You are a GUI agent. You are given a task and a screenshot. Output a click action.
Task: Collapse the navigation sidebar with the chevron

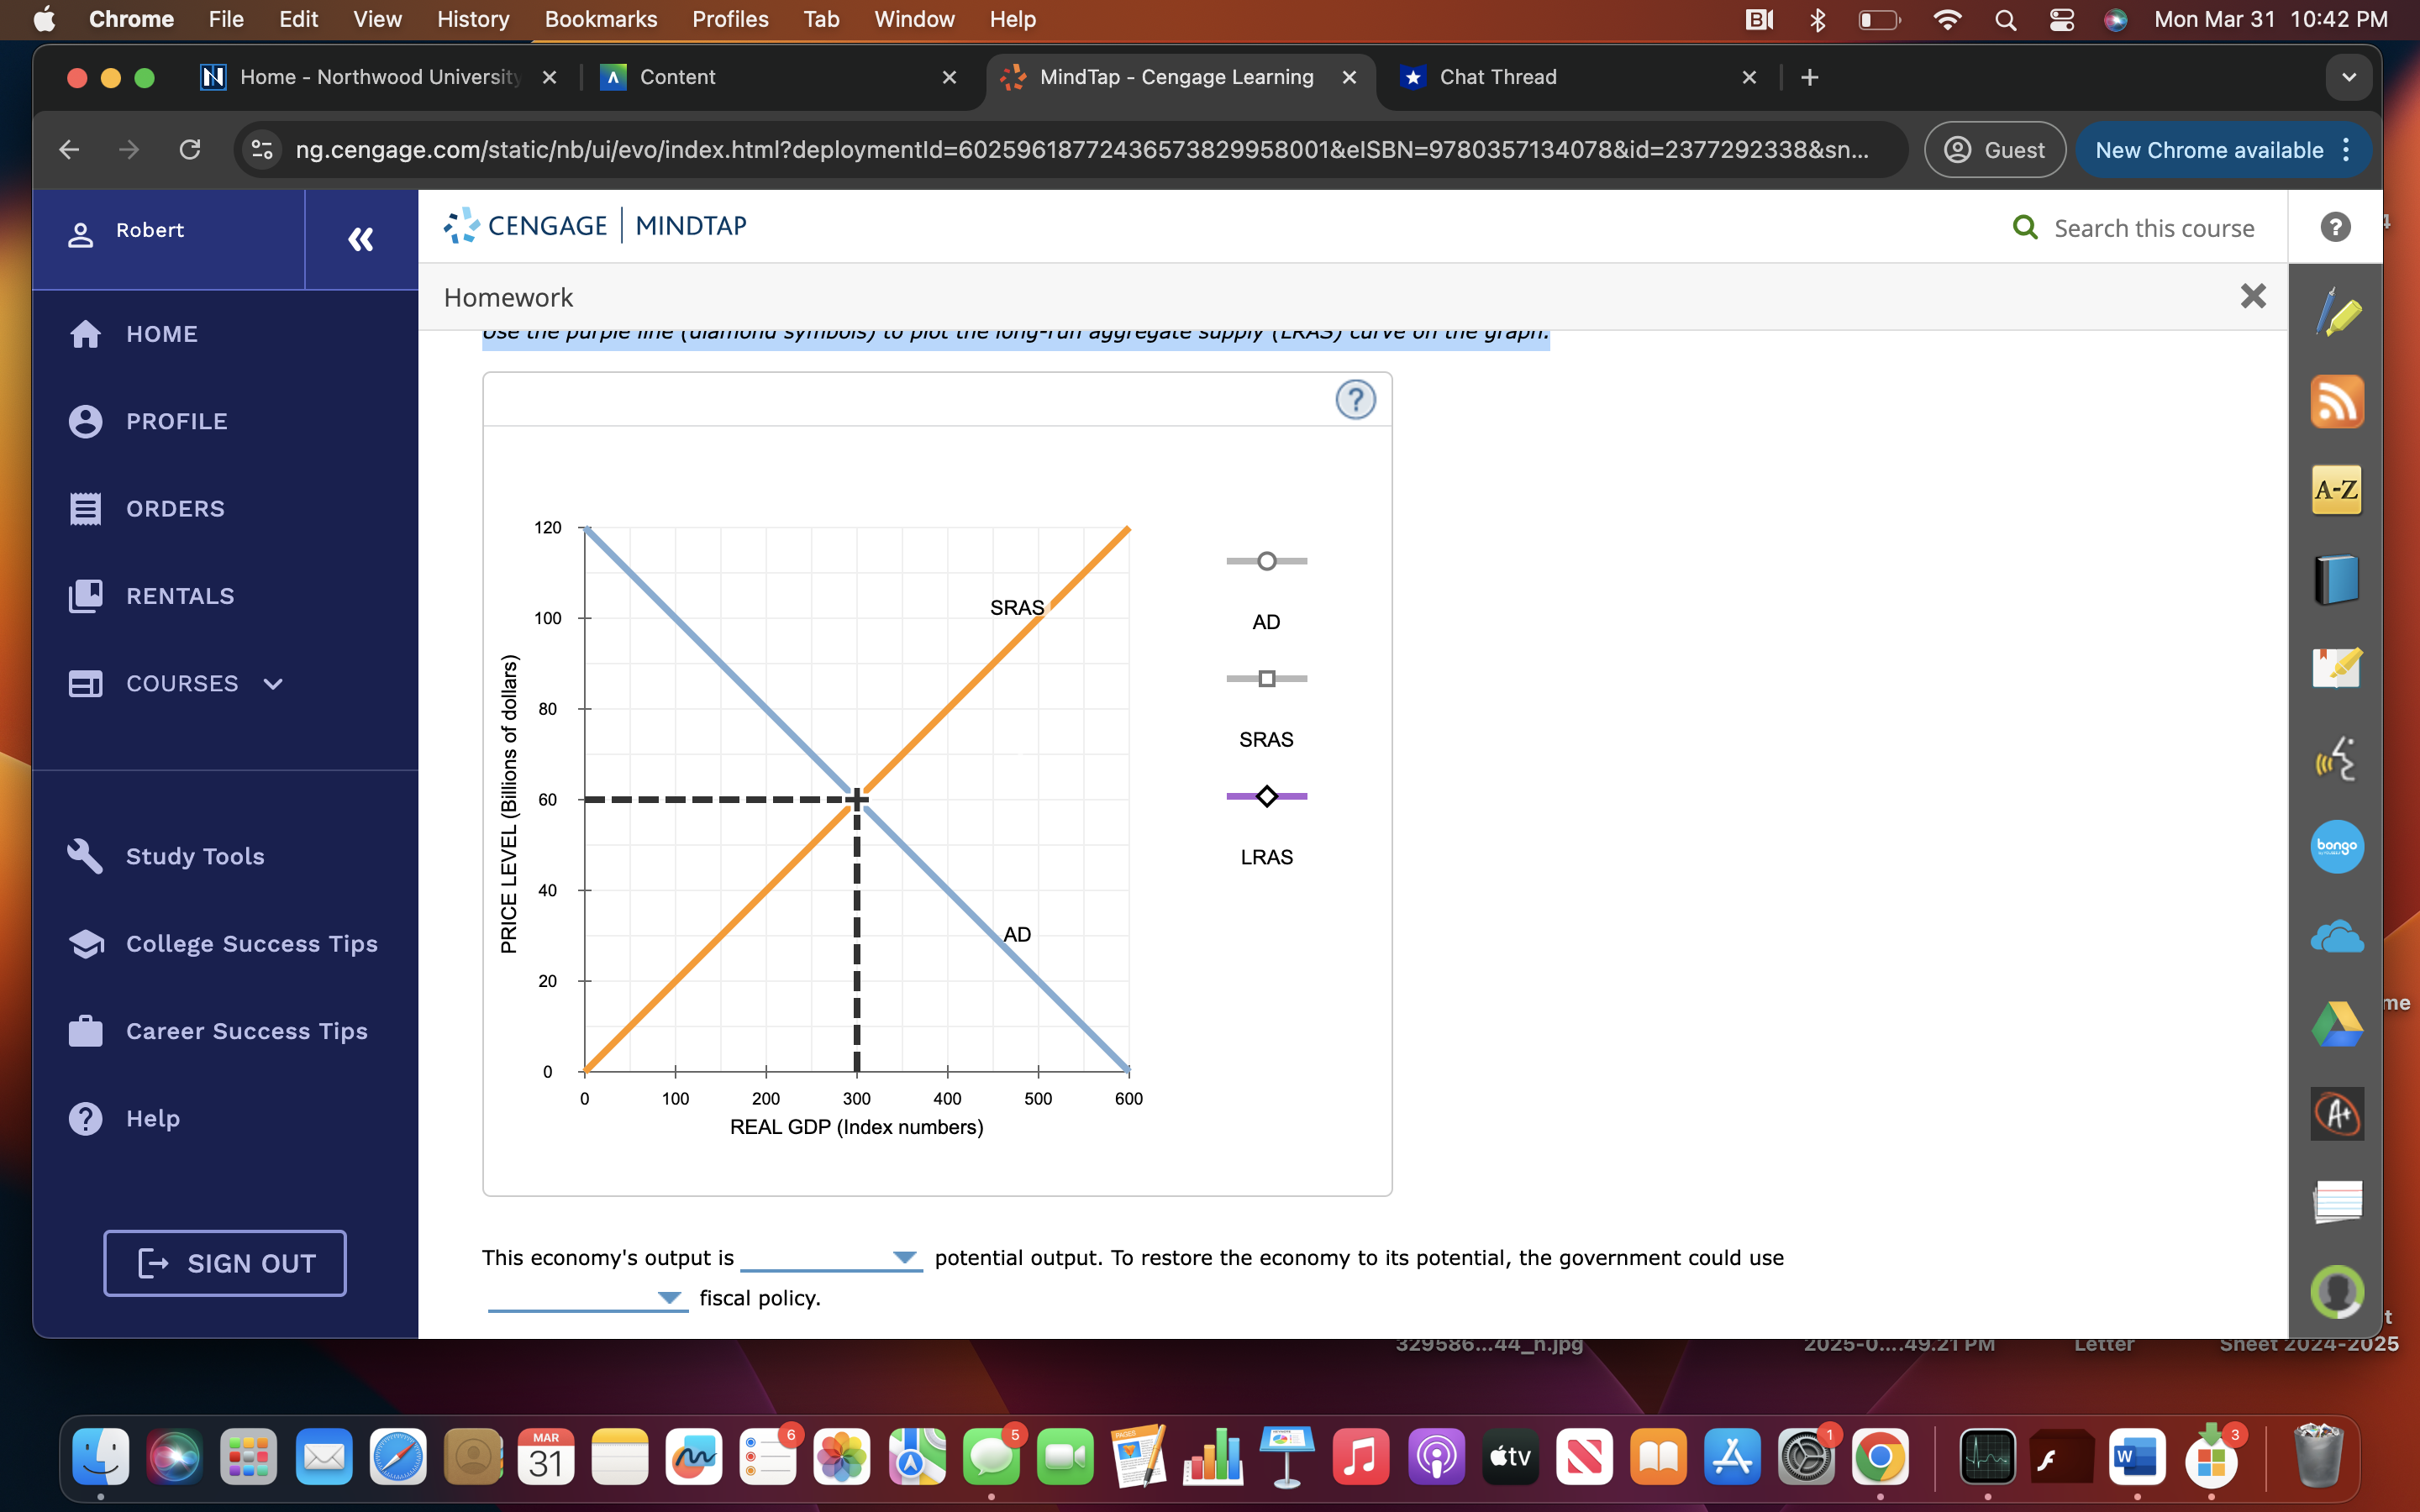click(x=361, y=239)
